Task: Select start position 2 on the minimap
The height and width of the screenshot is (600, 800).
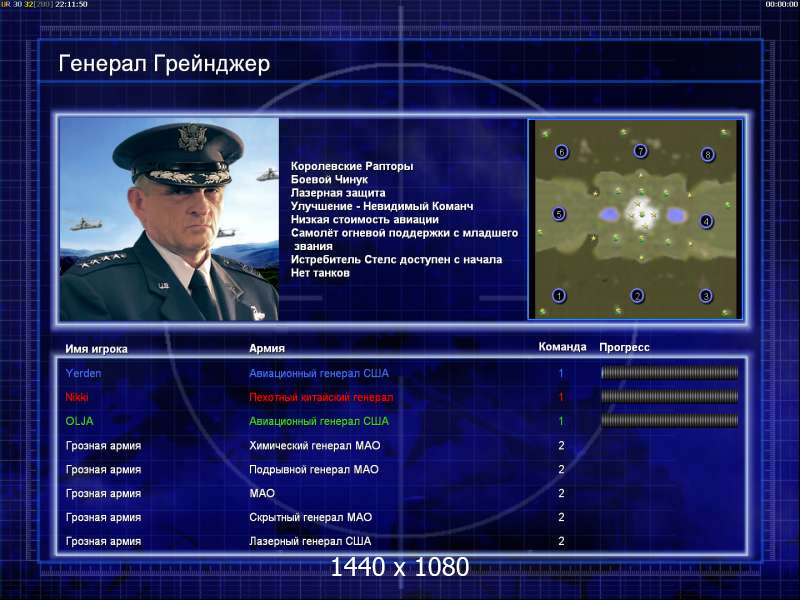Action: point(637,295)
